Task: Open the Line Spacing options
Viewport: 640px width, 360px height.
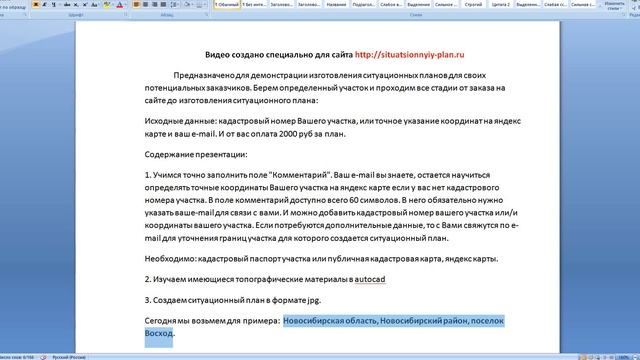Action: pyautogui.click(x=174, y=4)
